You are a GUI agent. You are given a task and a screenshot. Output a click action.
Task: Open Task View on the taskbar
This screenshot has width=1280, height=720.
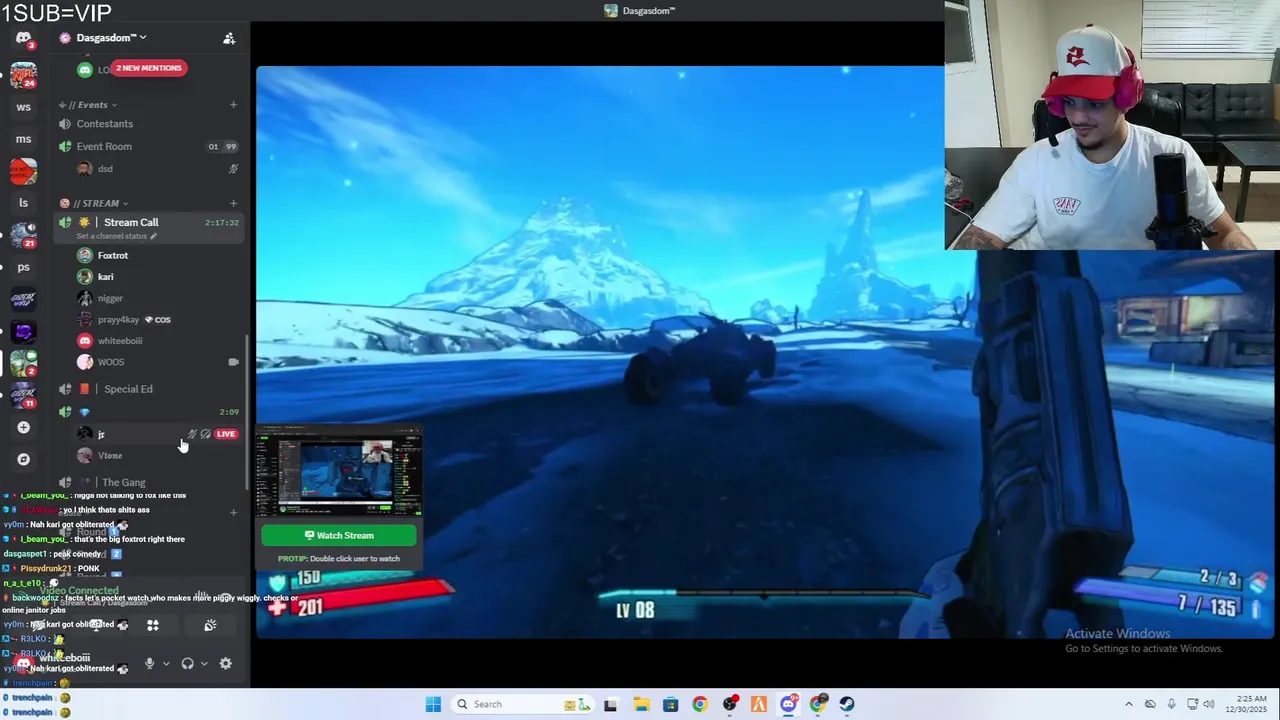coord(610,704)
